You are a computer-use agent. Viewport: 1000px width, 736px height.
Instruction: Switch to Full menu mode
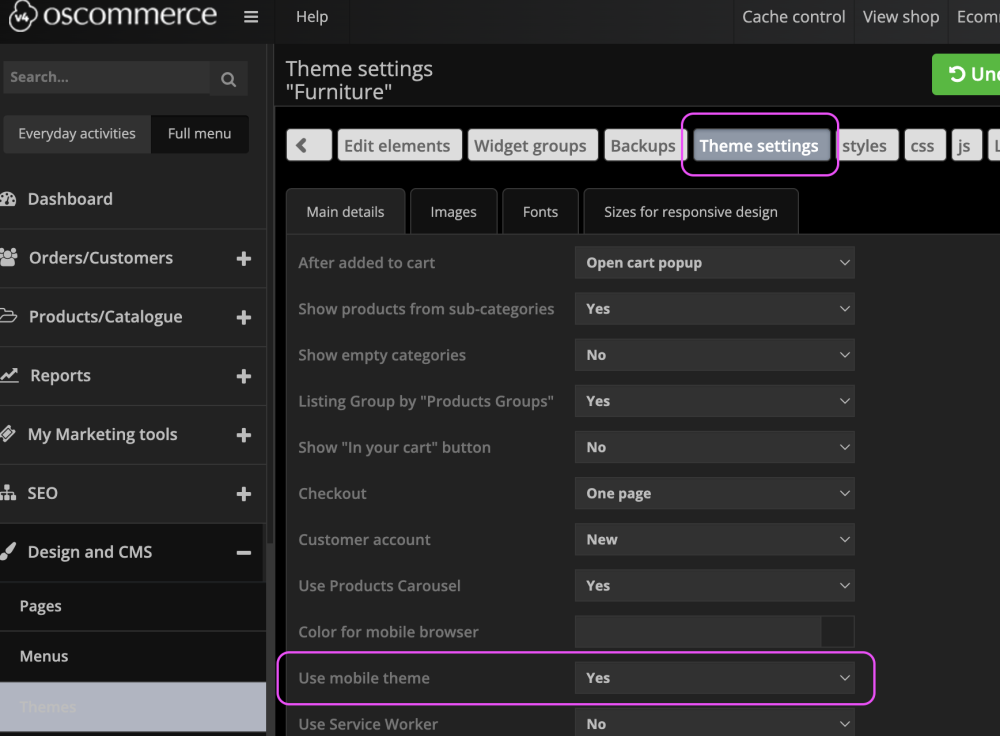pyautogui.click(x=199, y=134)
